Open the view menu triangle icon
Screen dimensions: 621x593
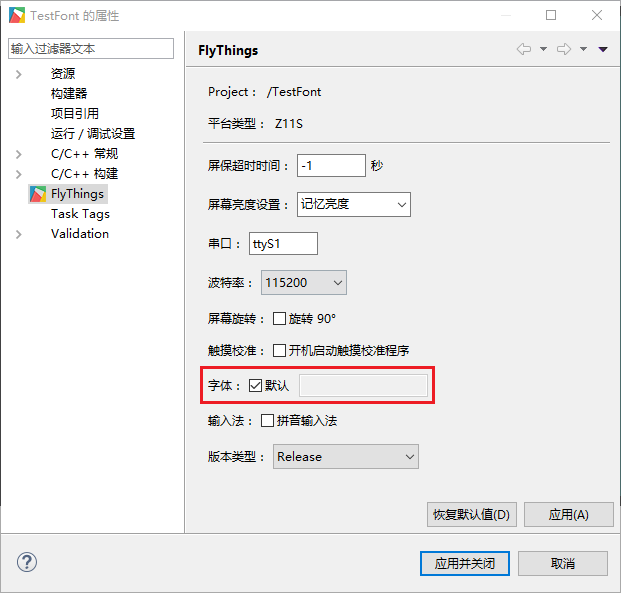pos(603,50)
